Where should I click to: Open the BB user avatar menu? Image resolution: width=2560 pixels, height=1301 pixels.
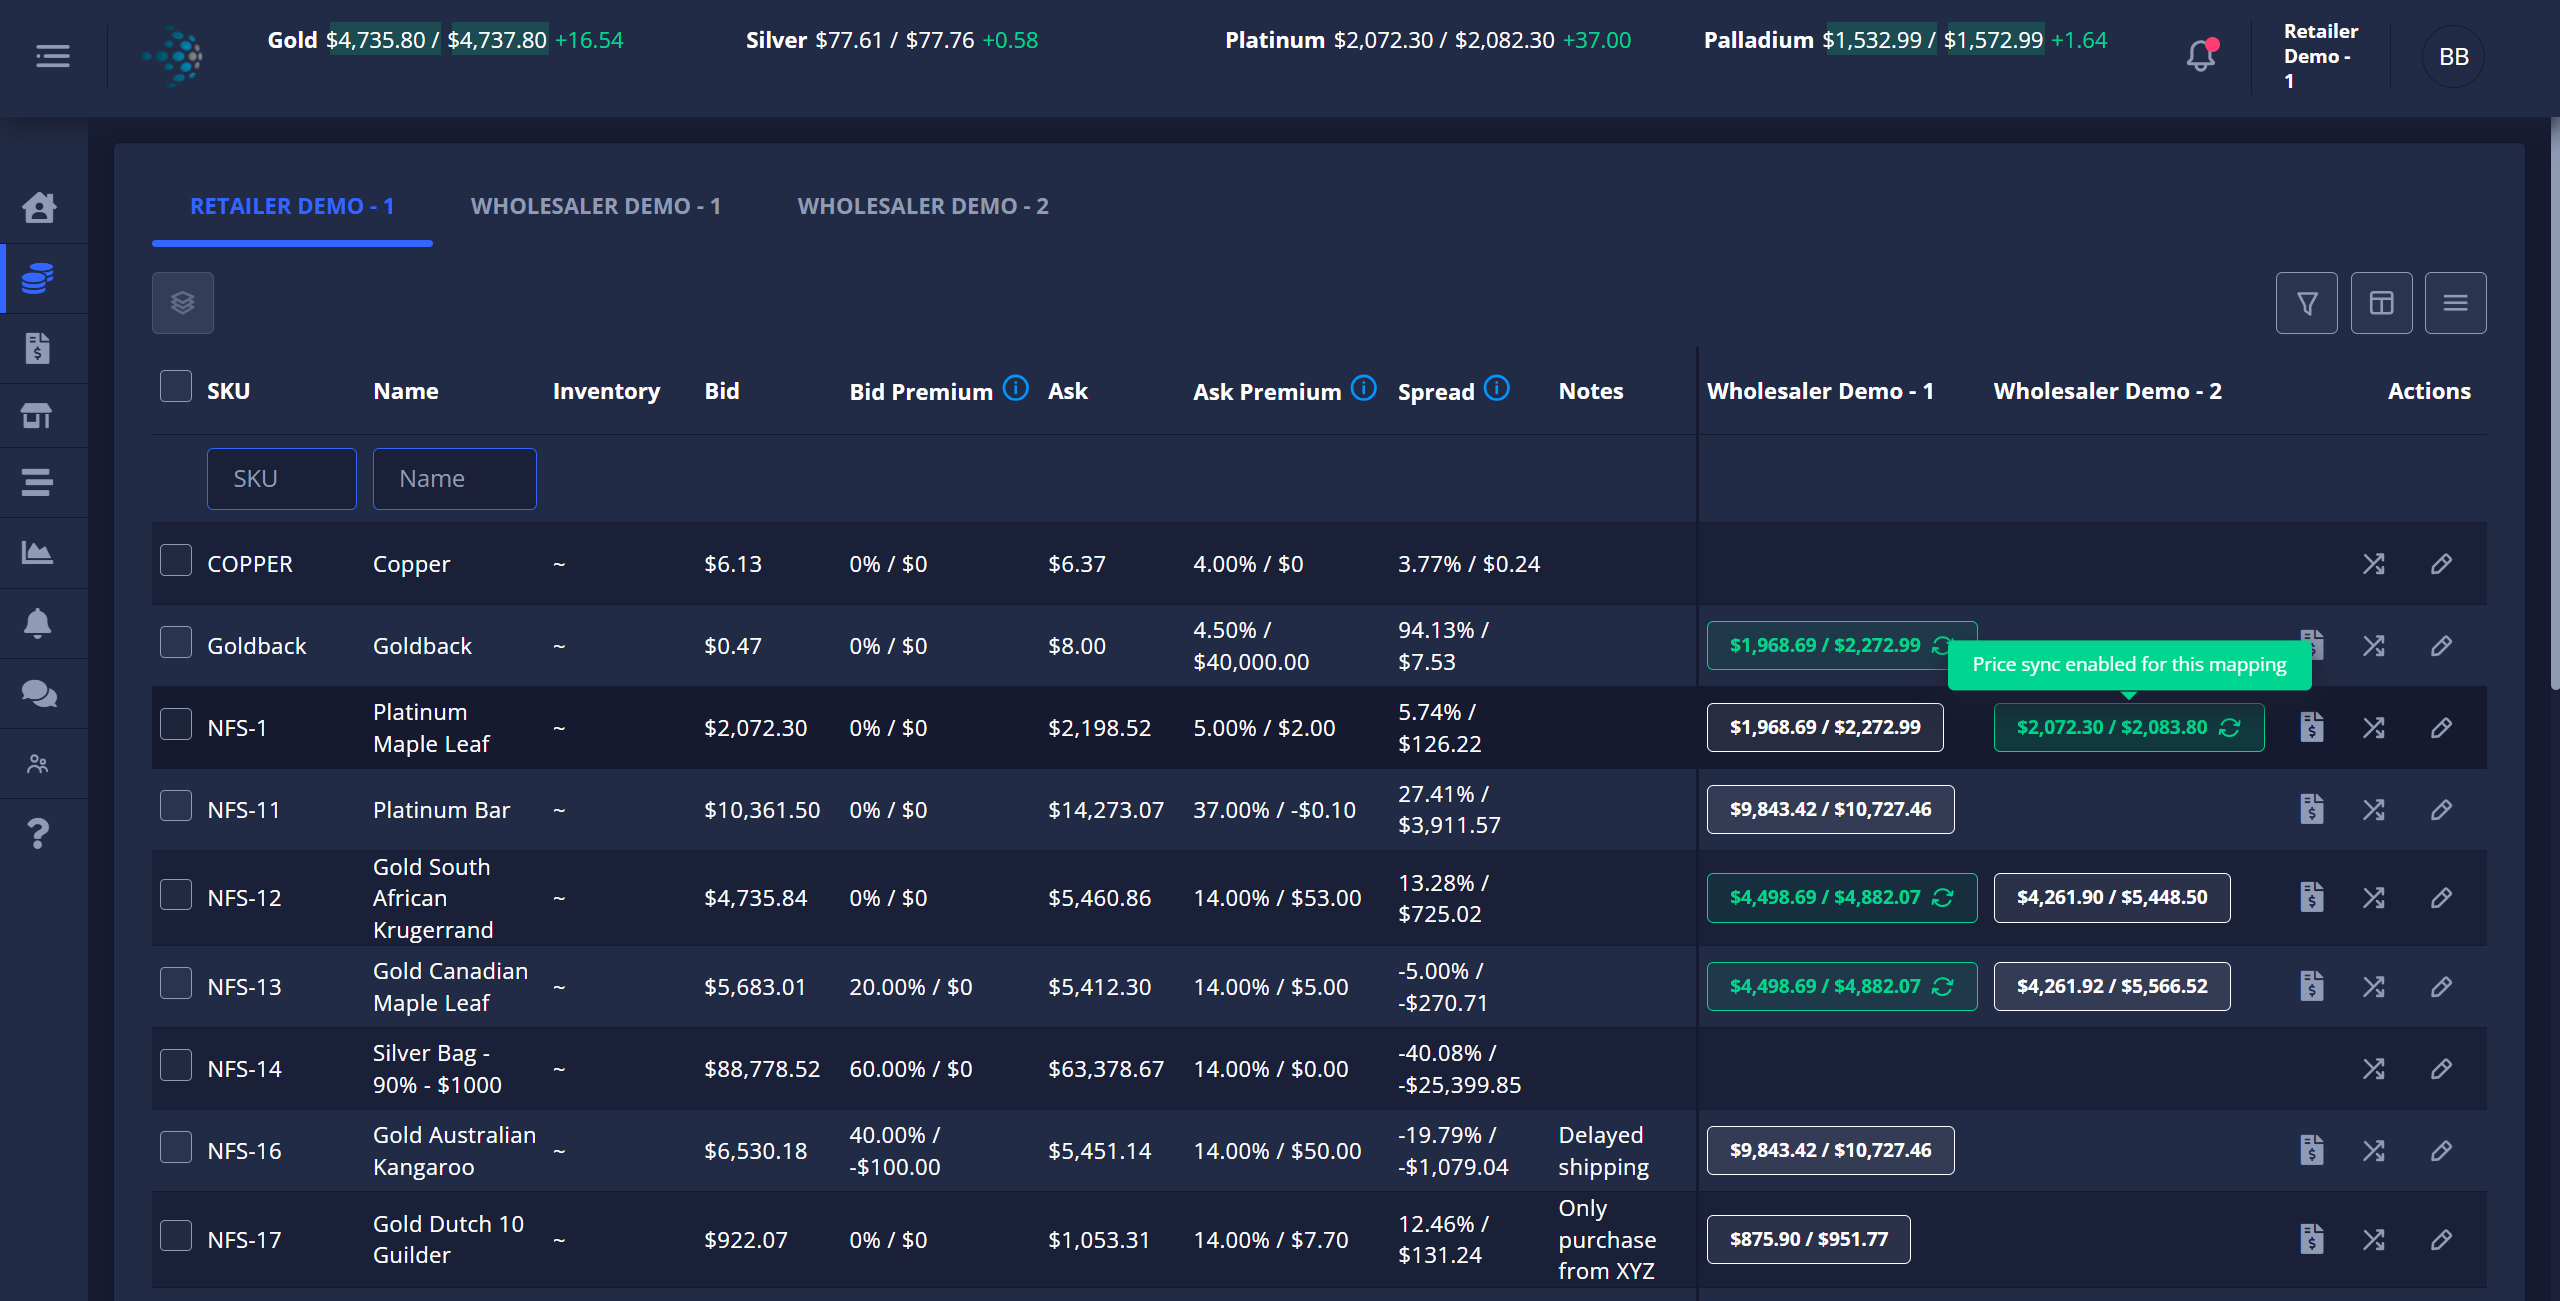coord(2453,57)
